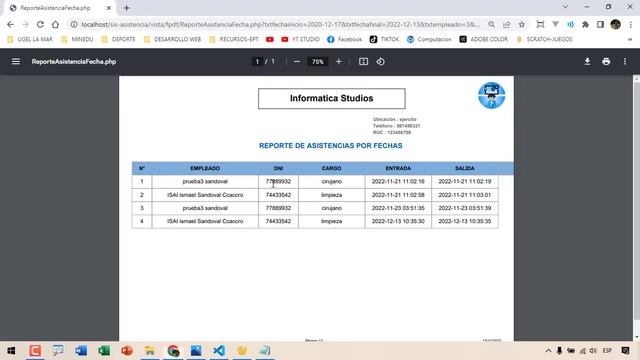640x360 pixels.
Task: Click REPORTE DE ASISTENCIAS POR FECHAS heading
Action: point(331,146)
